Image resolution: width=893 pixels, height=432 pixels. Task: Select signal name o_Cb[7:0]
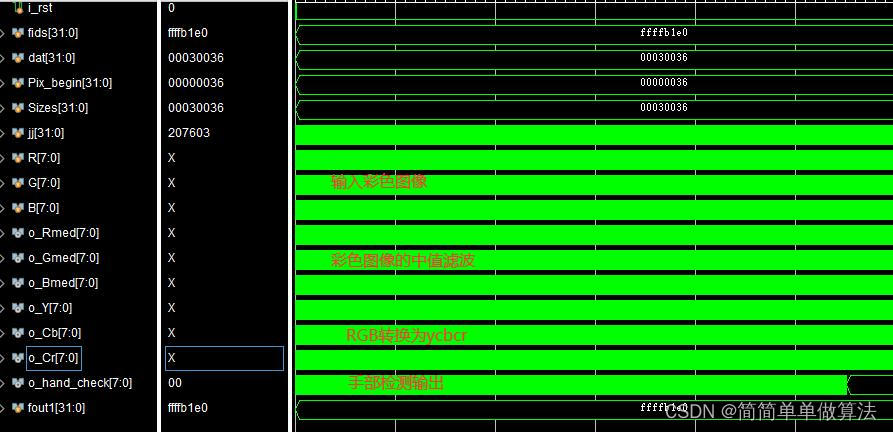tap(54, 334)
